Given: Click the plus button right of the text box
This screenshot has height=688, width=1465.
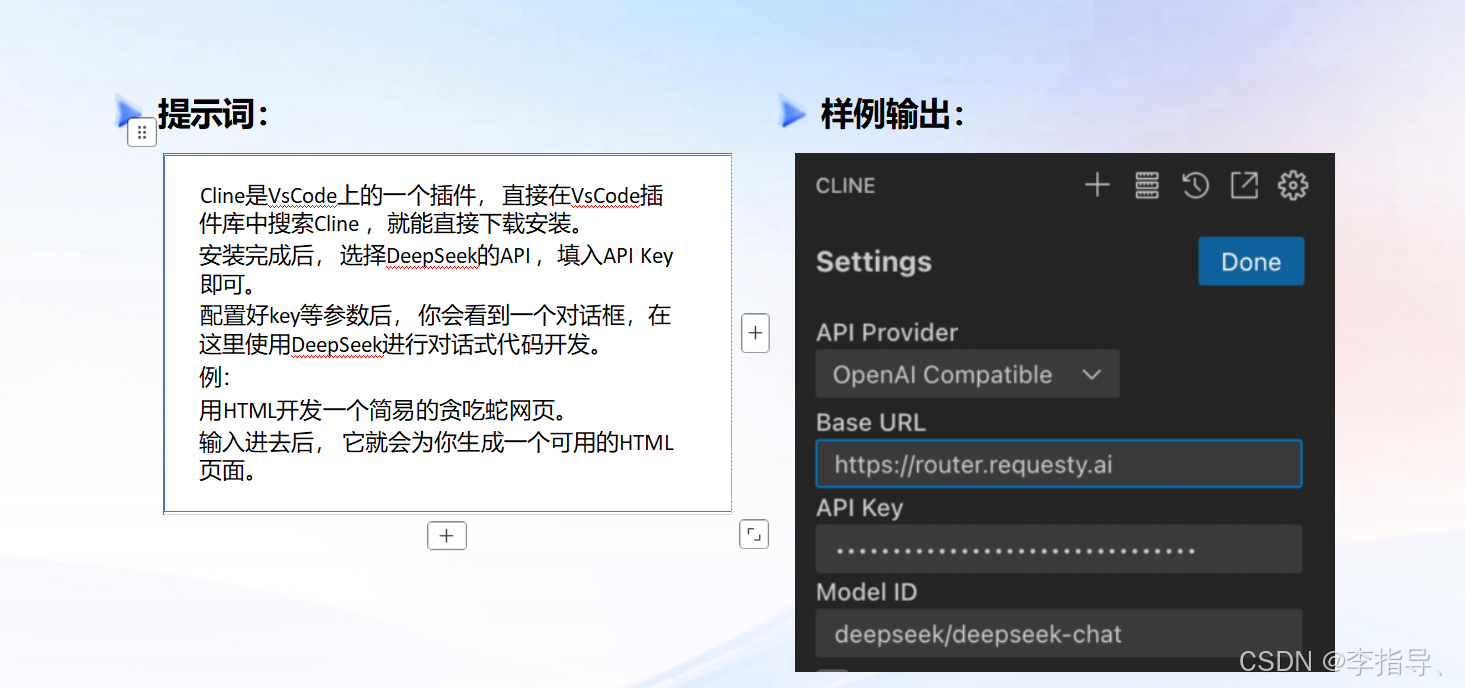Looking at the screenshot, I should coord(755,333).
